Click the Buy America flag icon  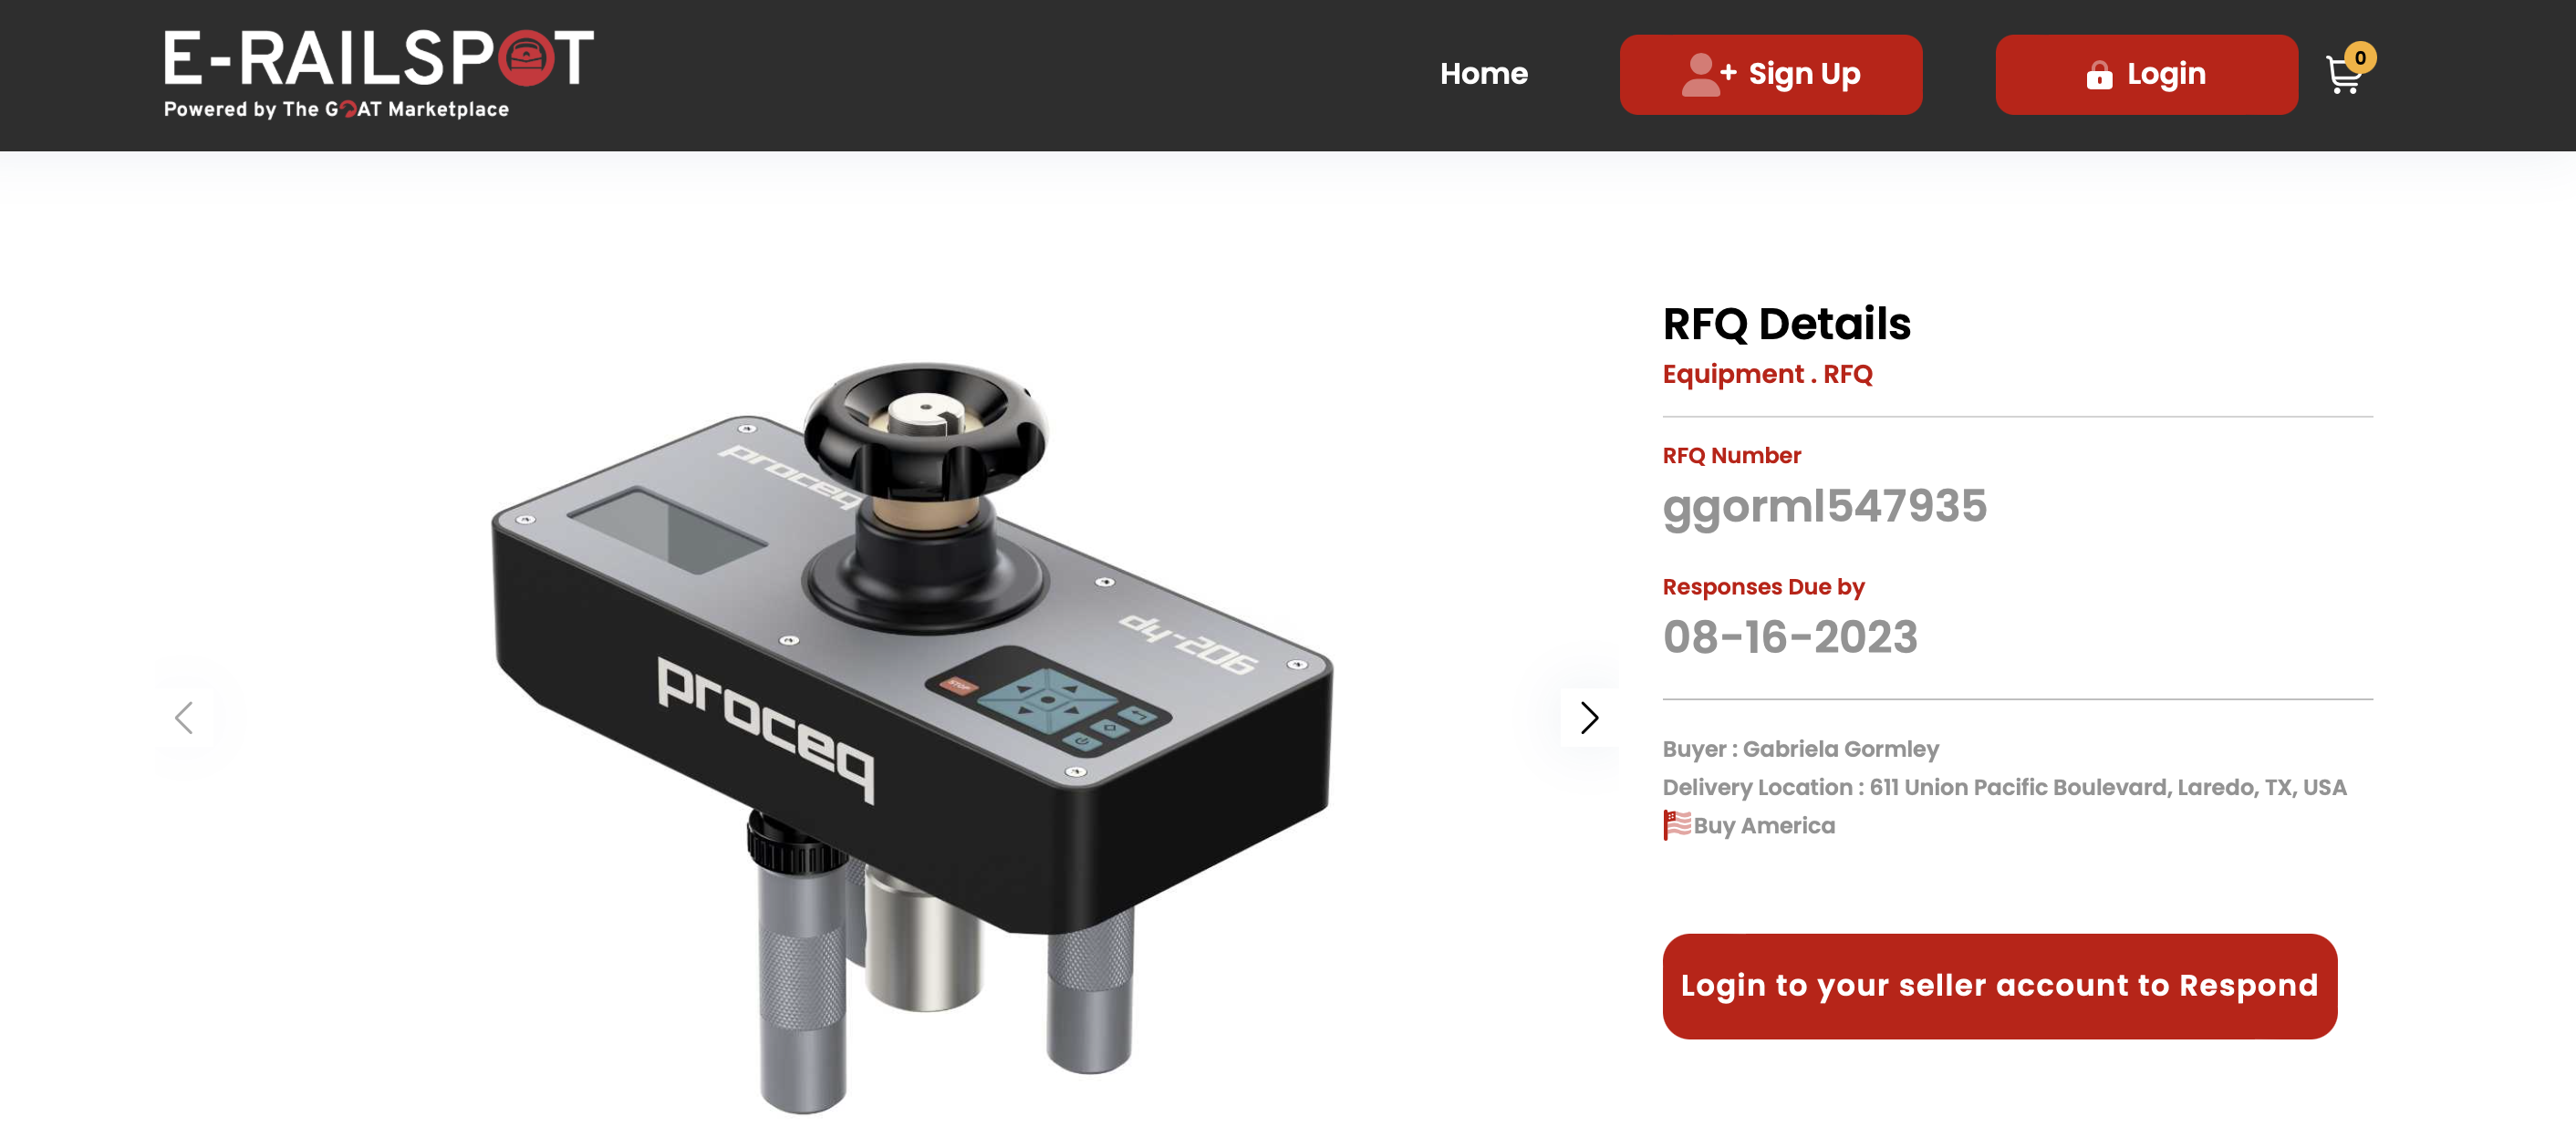1677,825
